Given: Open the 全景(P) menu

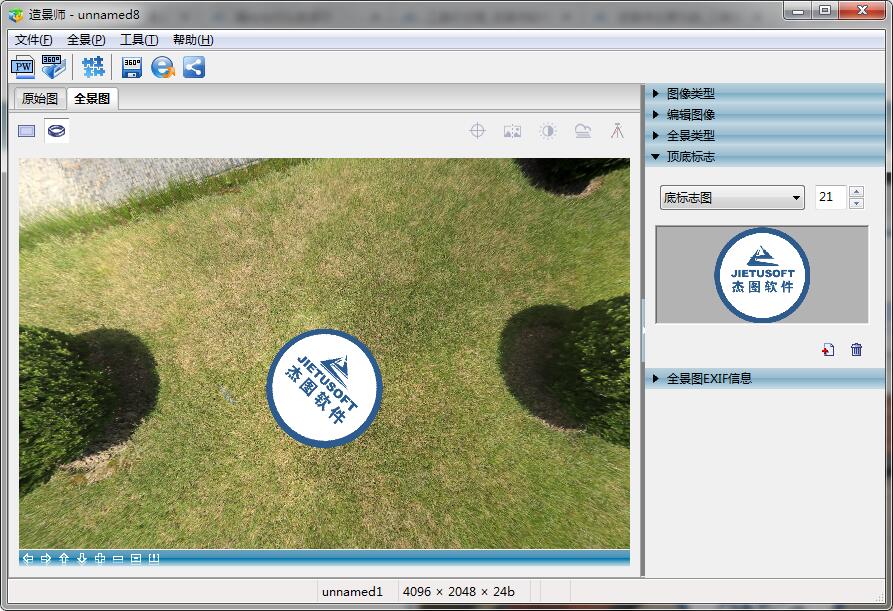Looking at the screenshot, I should [86, 40].
